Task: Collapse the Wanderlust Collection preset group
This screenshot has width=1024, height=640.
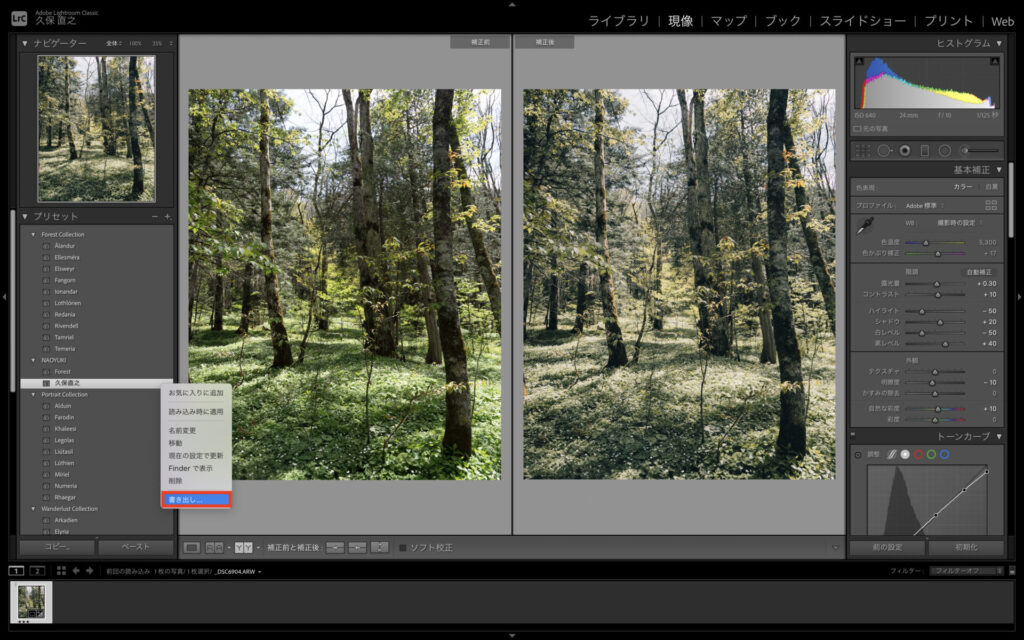Action: pyautogui.click(x=33, y=509)
